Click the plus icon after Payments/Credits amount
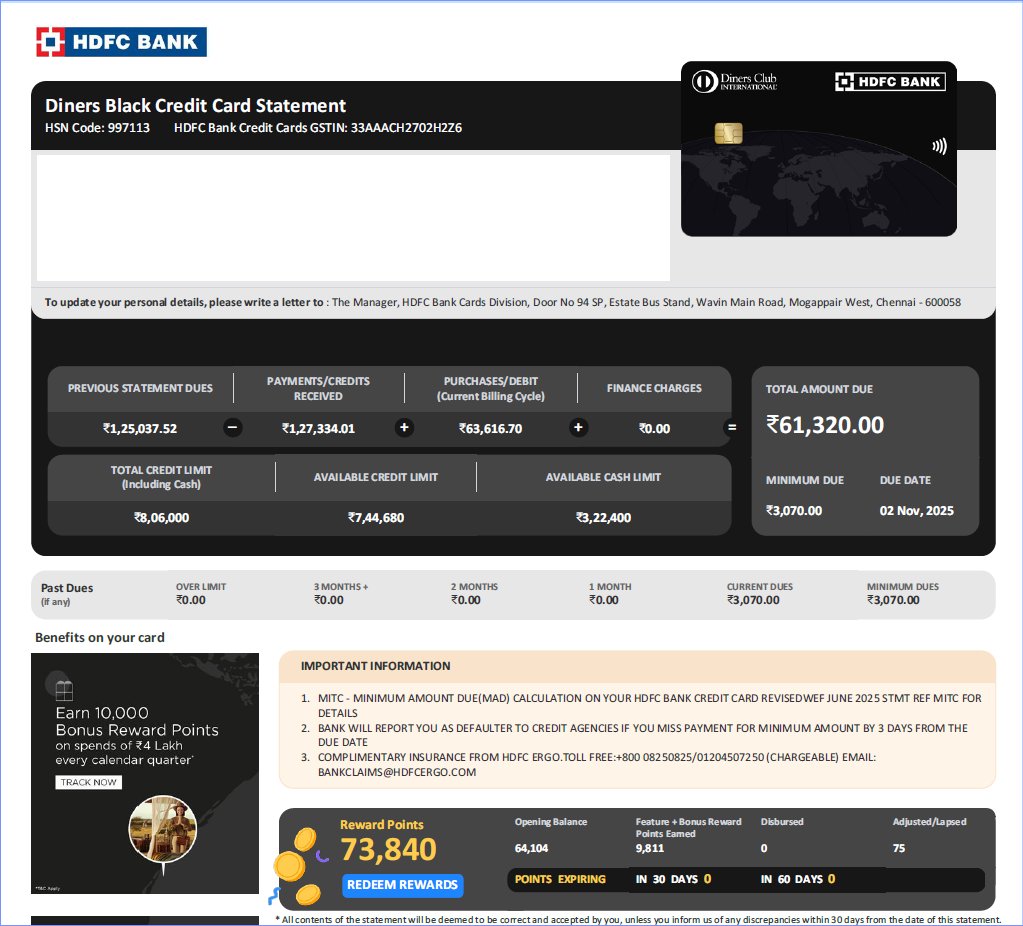 pos(404,427)
